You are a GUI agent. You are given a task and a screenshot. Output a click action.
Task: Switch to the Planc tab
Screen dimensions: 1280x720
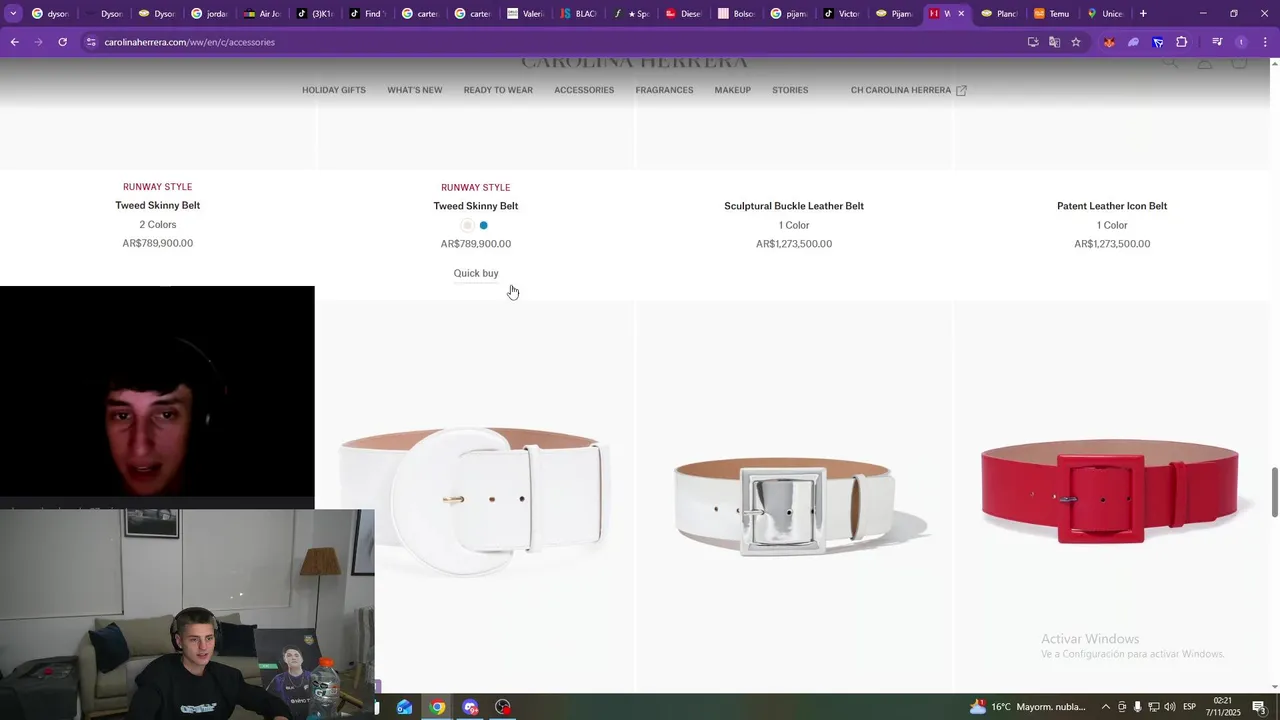(1001, 14)
